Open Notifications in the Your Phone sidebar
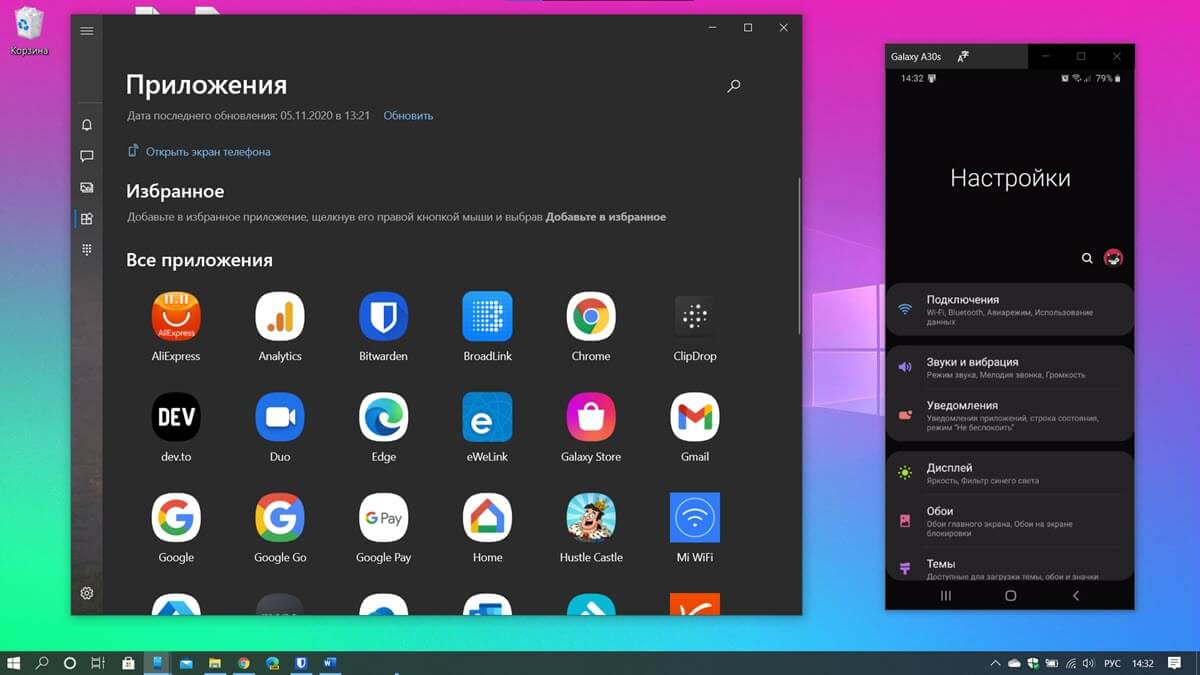The height and width of the screenshot is (675, 1200). [x=87, y=125]
